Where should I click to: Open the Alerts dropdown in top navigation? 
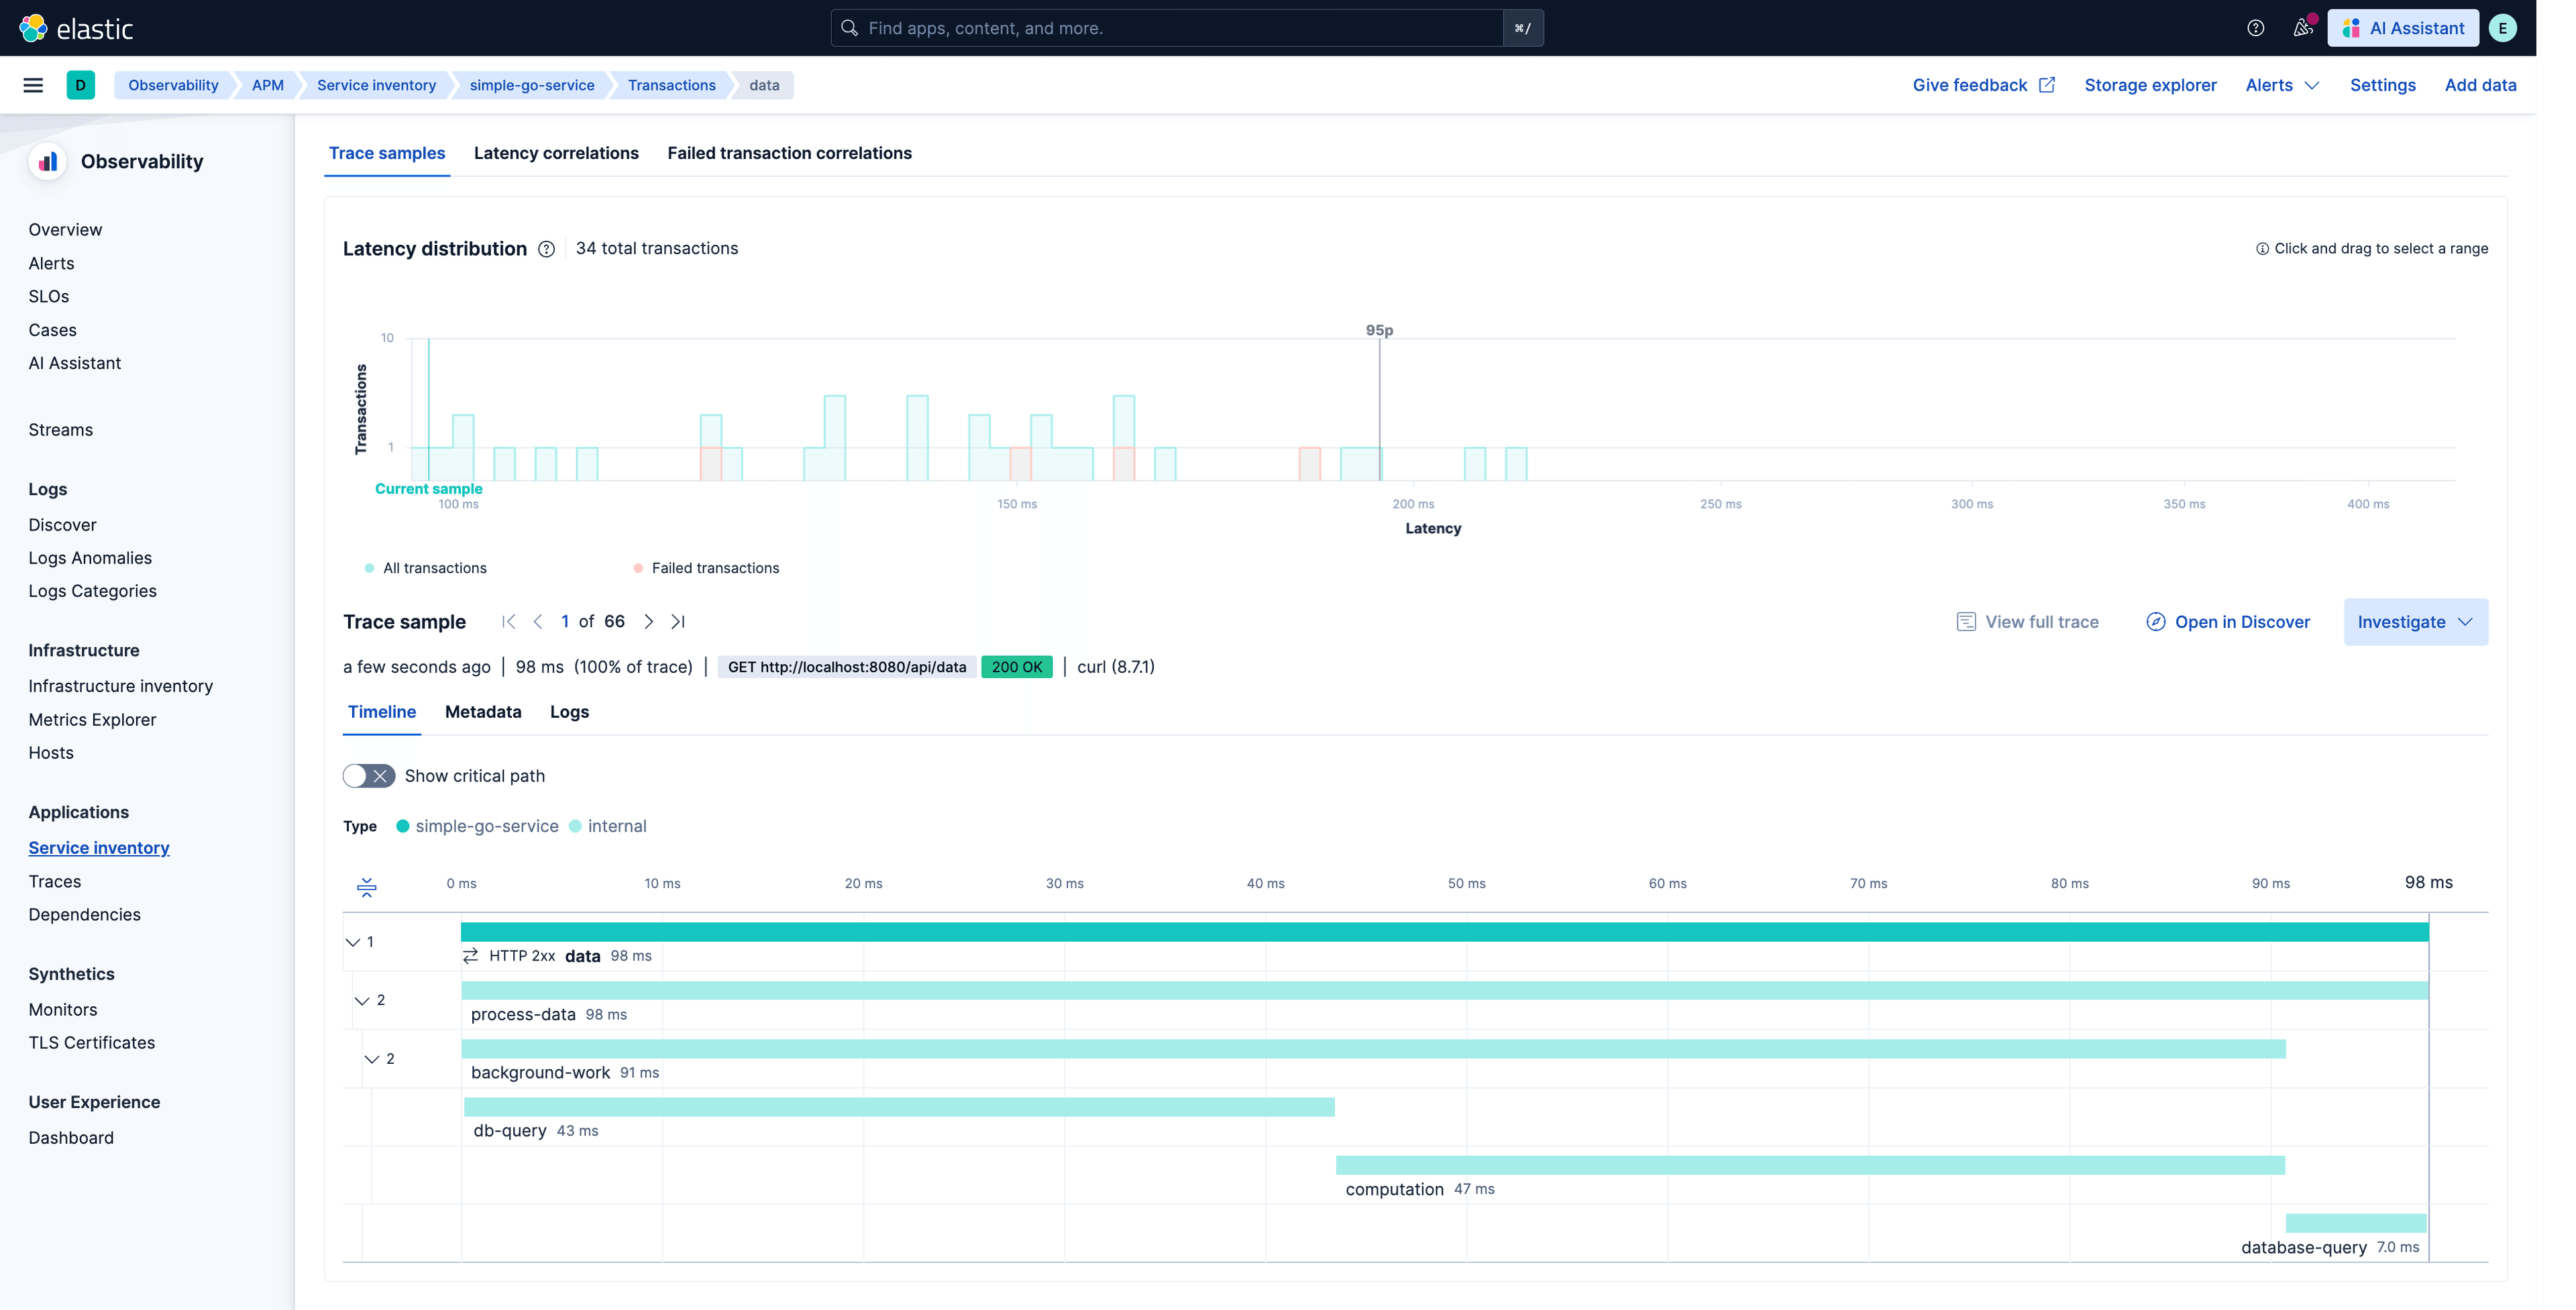[2281, 85]
